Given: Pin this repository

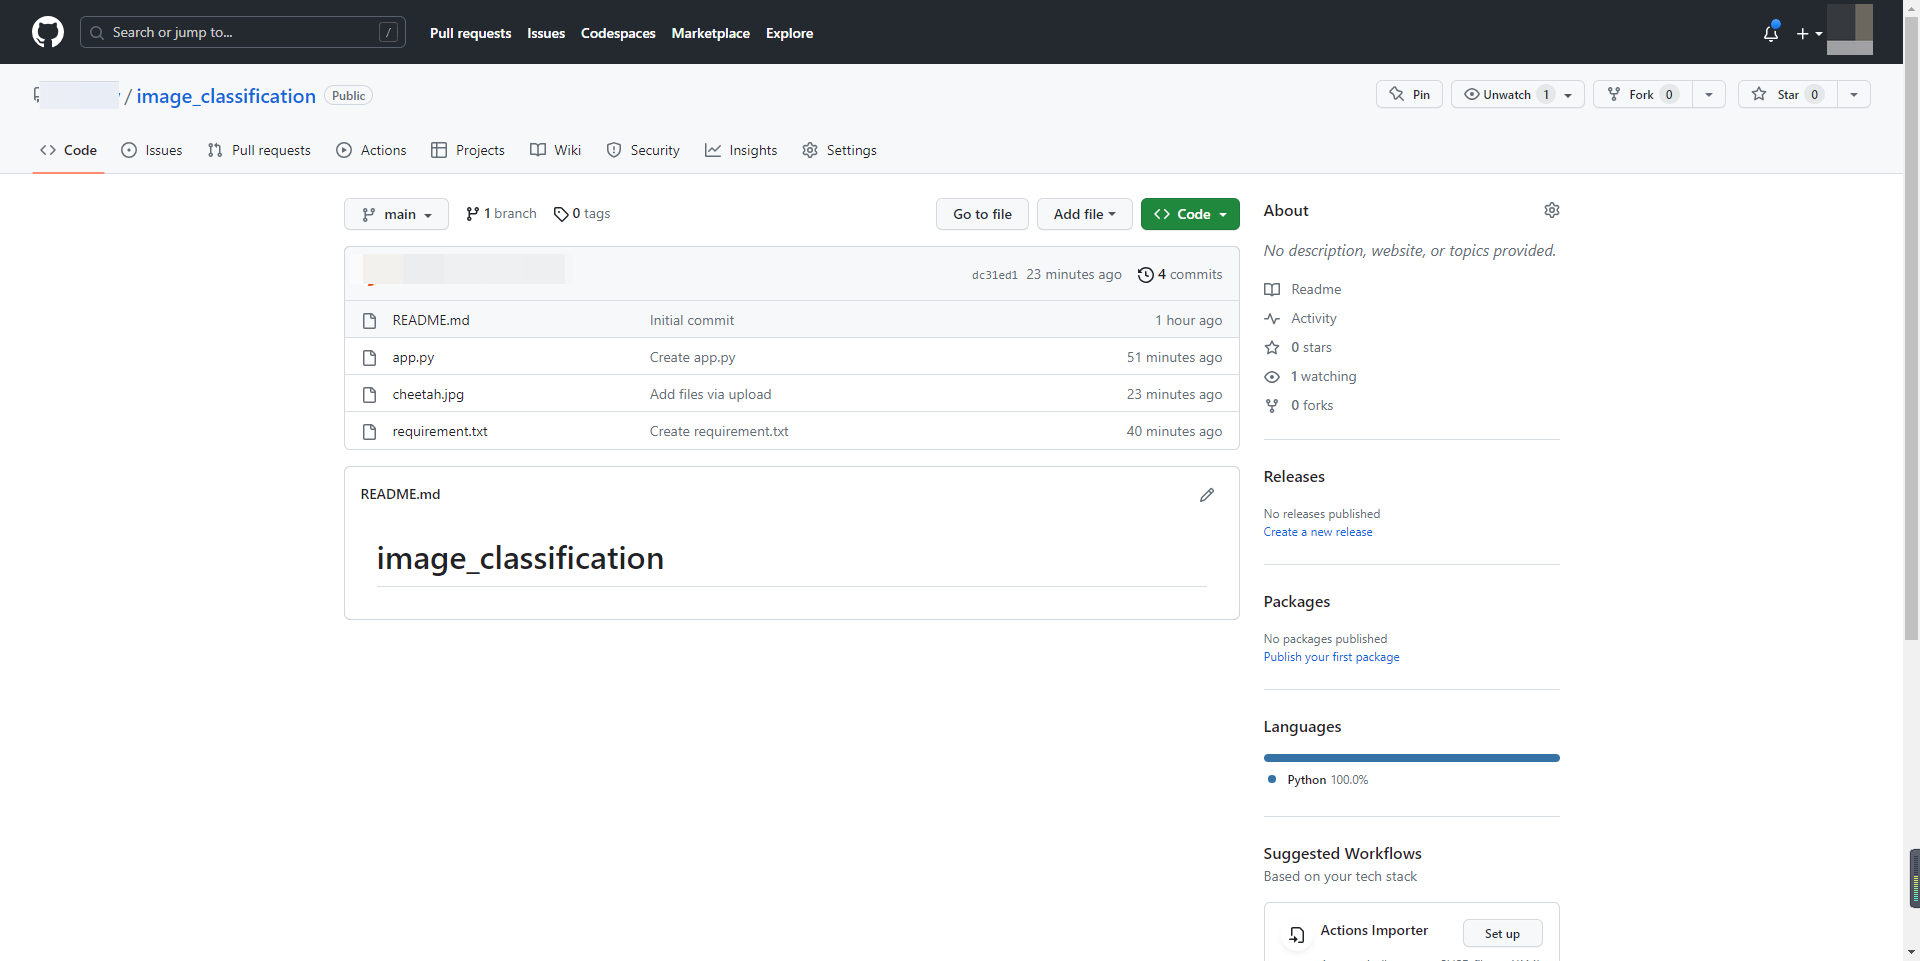Looking at the screenshot, I should pos(1409,94).
